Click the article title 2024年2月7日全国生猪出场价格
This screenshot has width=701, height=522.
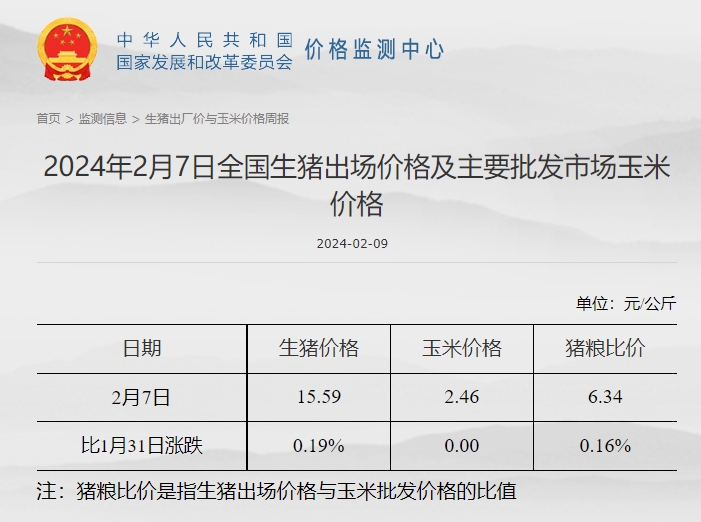click(x=357, y=185)
